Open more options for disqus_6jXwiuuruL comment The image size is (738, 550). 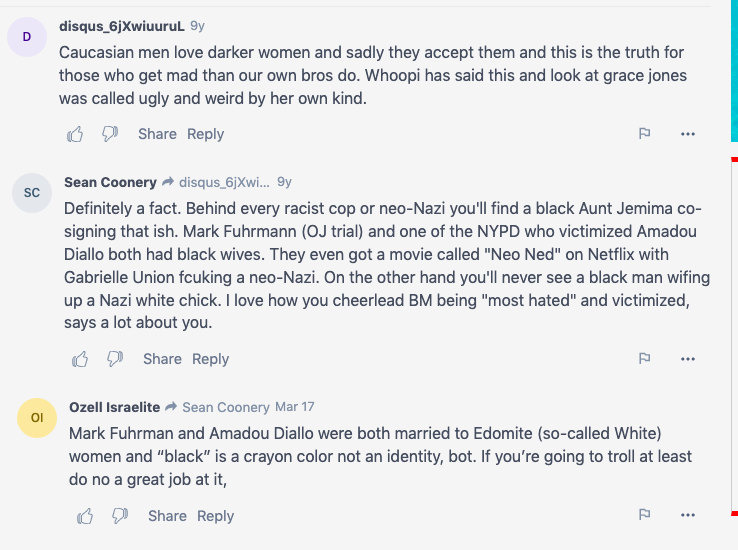[688, 134]
